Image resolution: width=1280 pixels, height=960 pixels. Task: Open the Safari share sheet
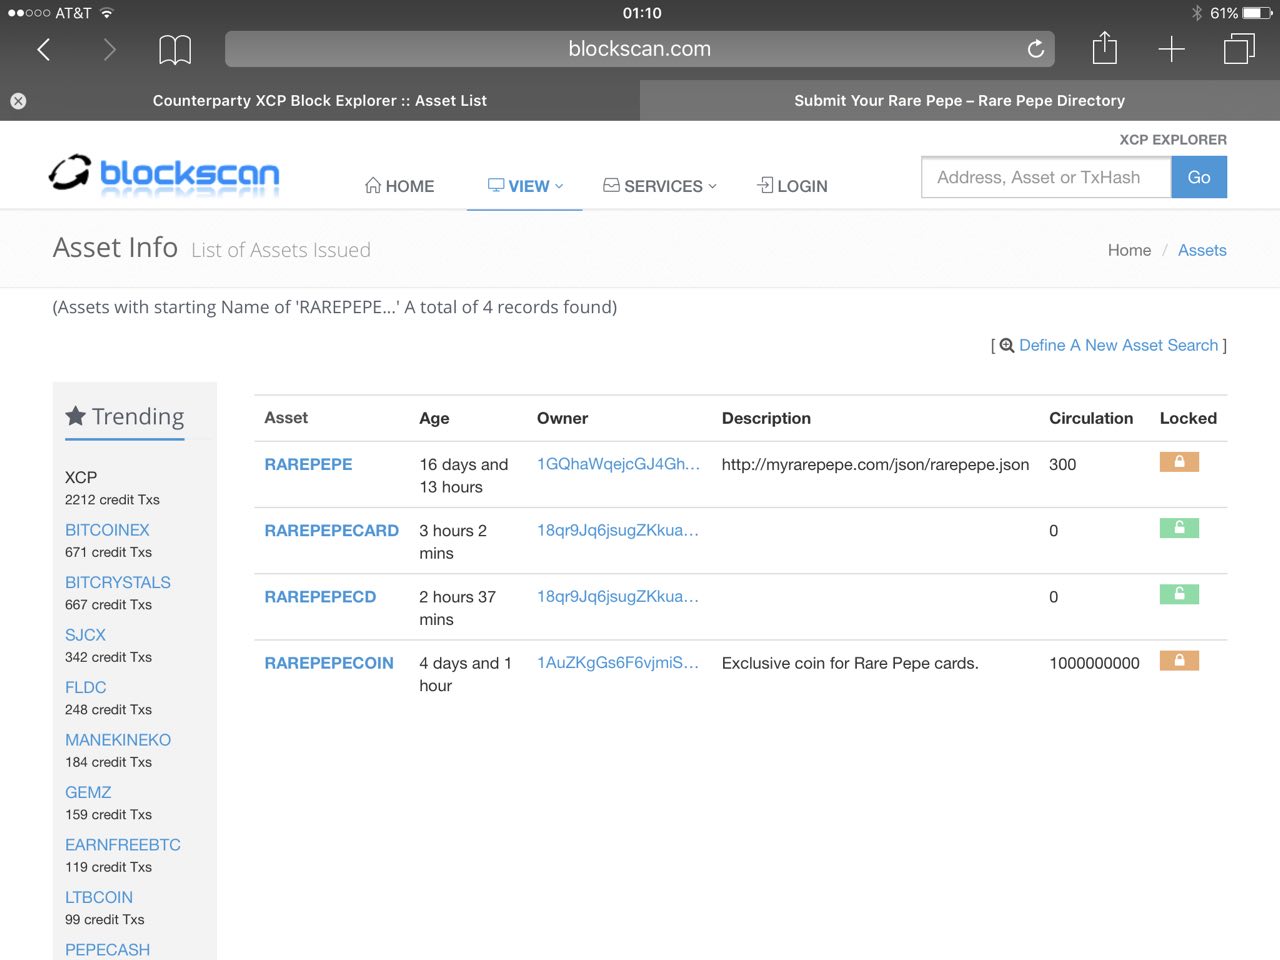[x=1104, y=48]
